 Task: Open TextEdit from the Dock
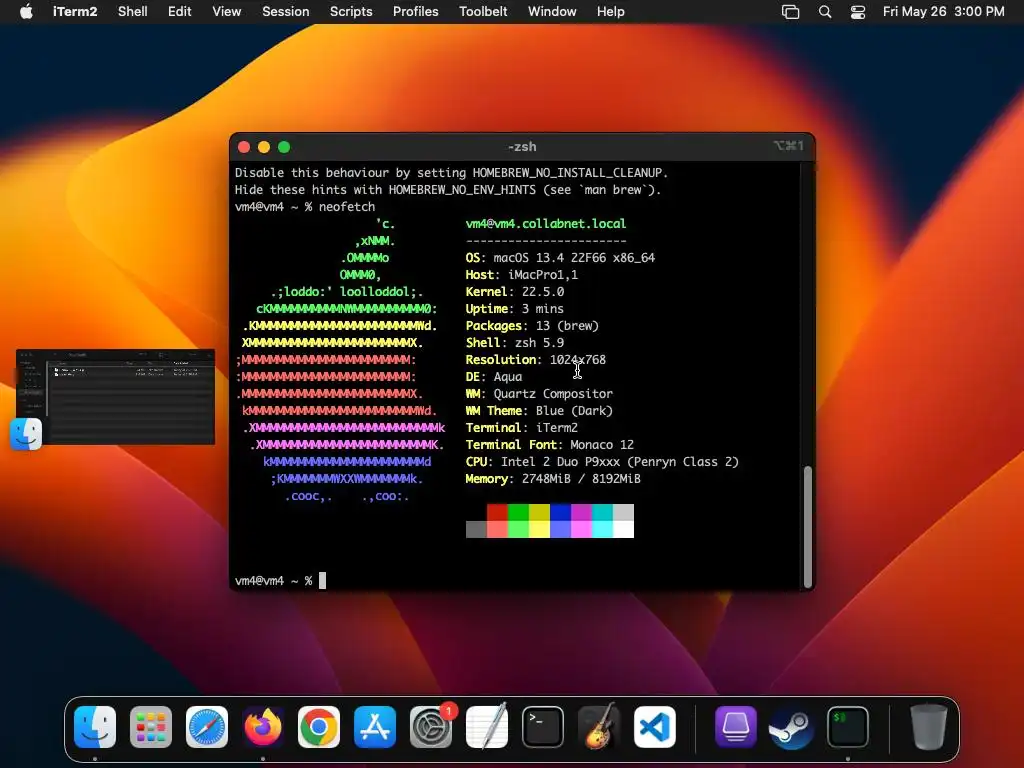tap(487, 726)
